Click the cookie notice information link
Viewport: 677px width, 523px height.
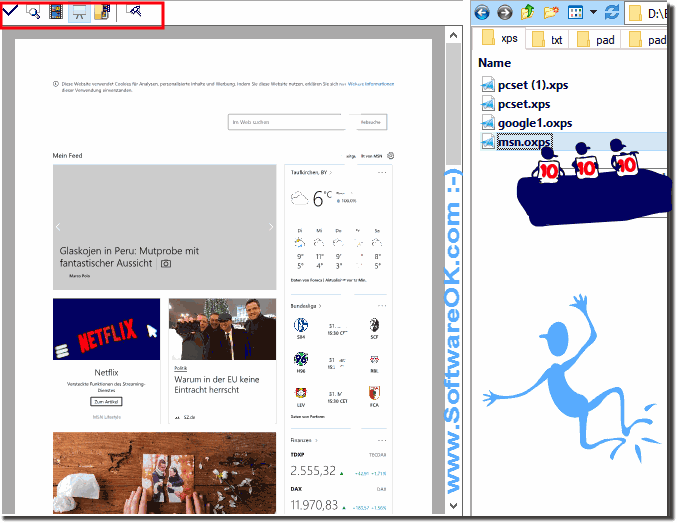click(x=370, y=84)
